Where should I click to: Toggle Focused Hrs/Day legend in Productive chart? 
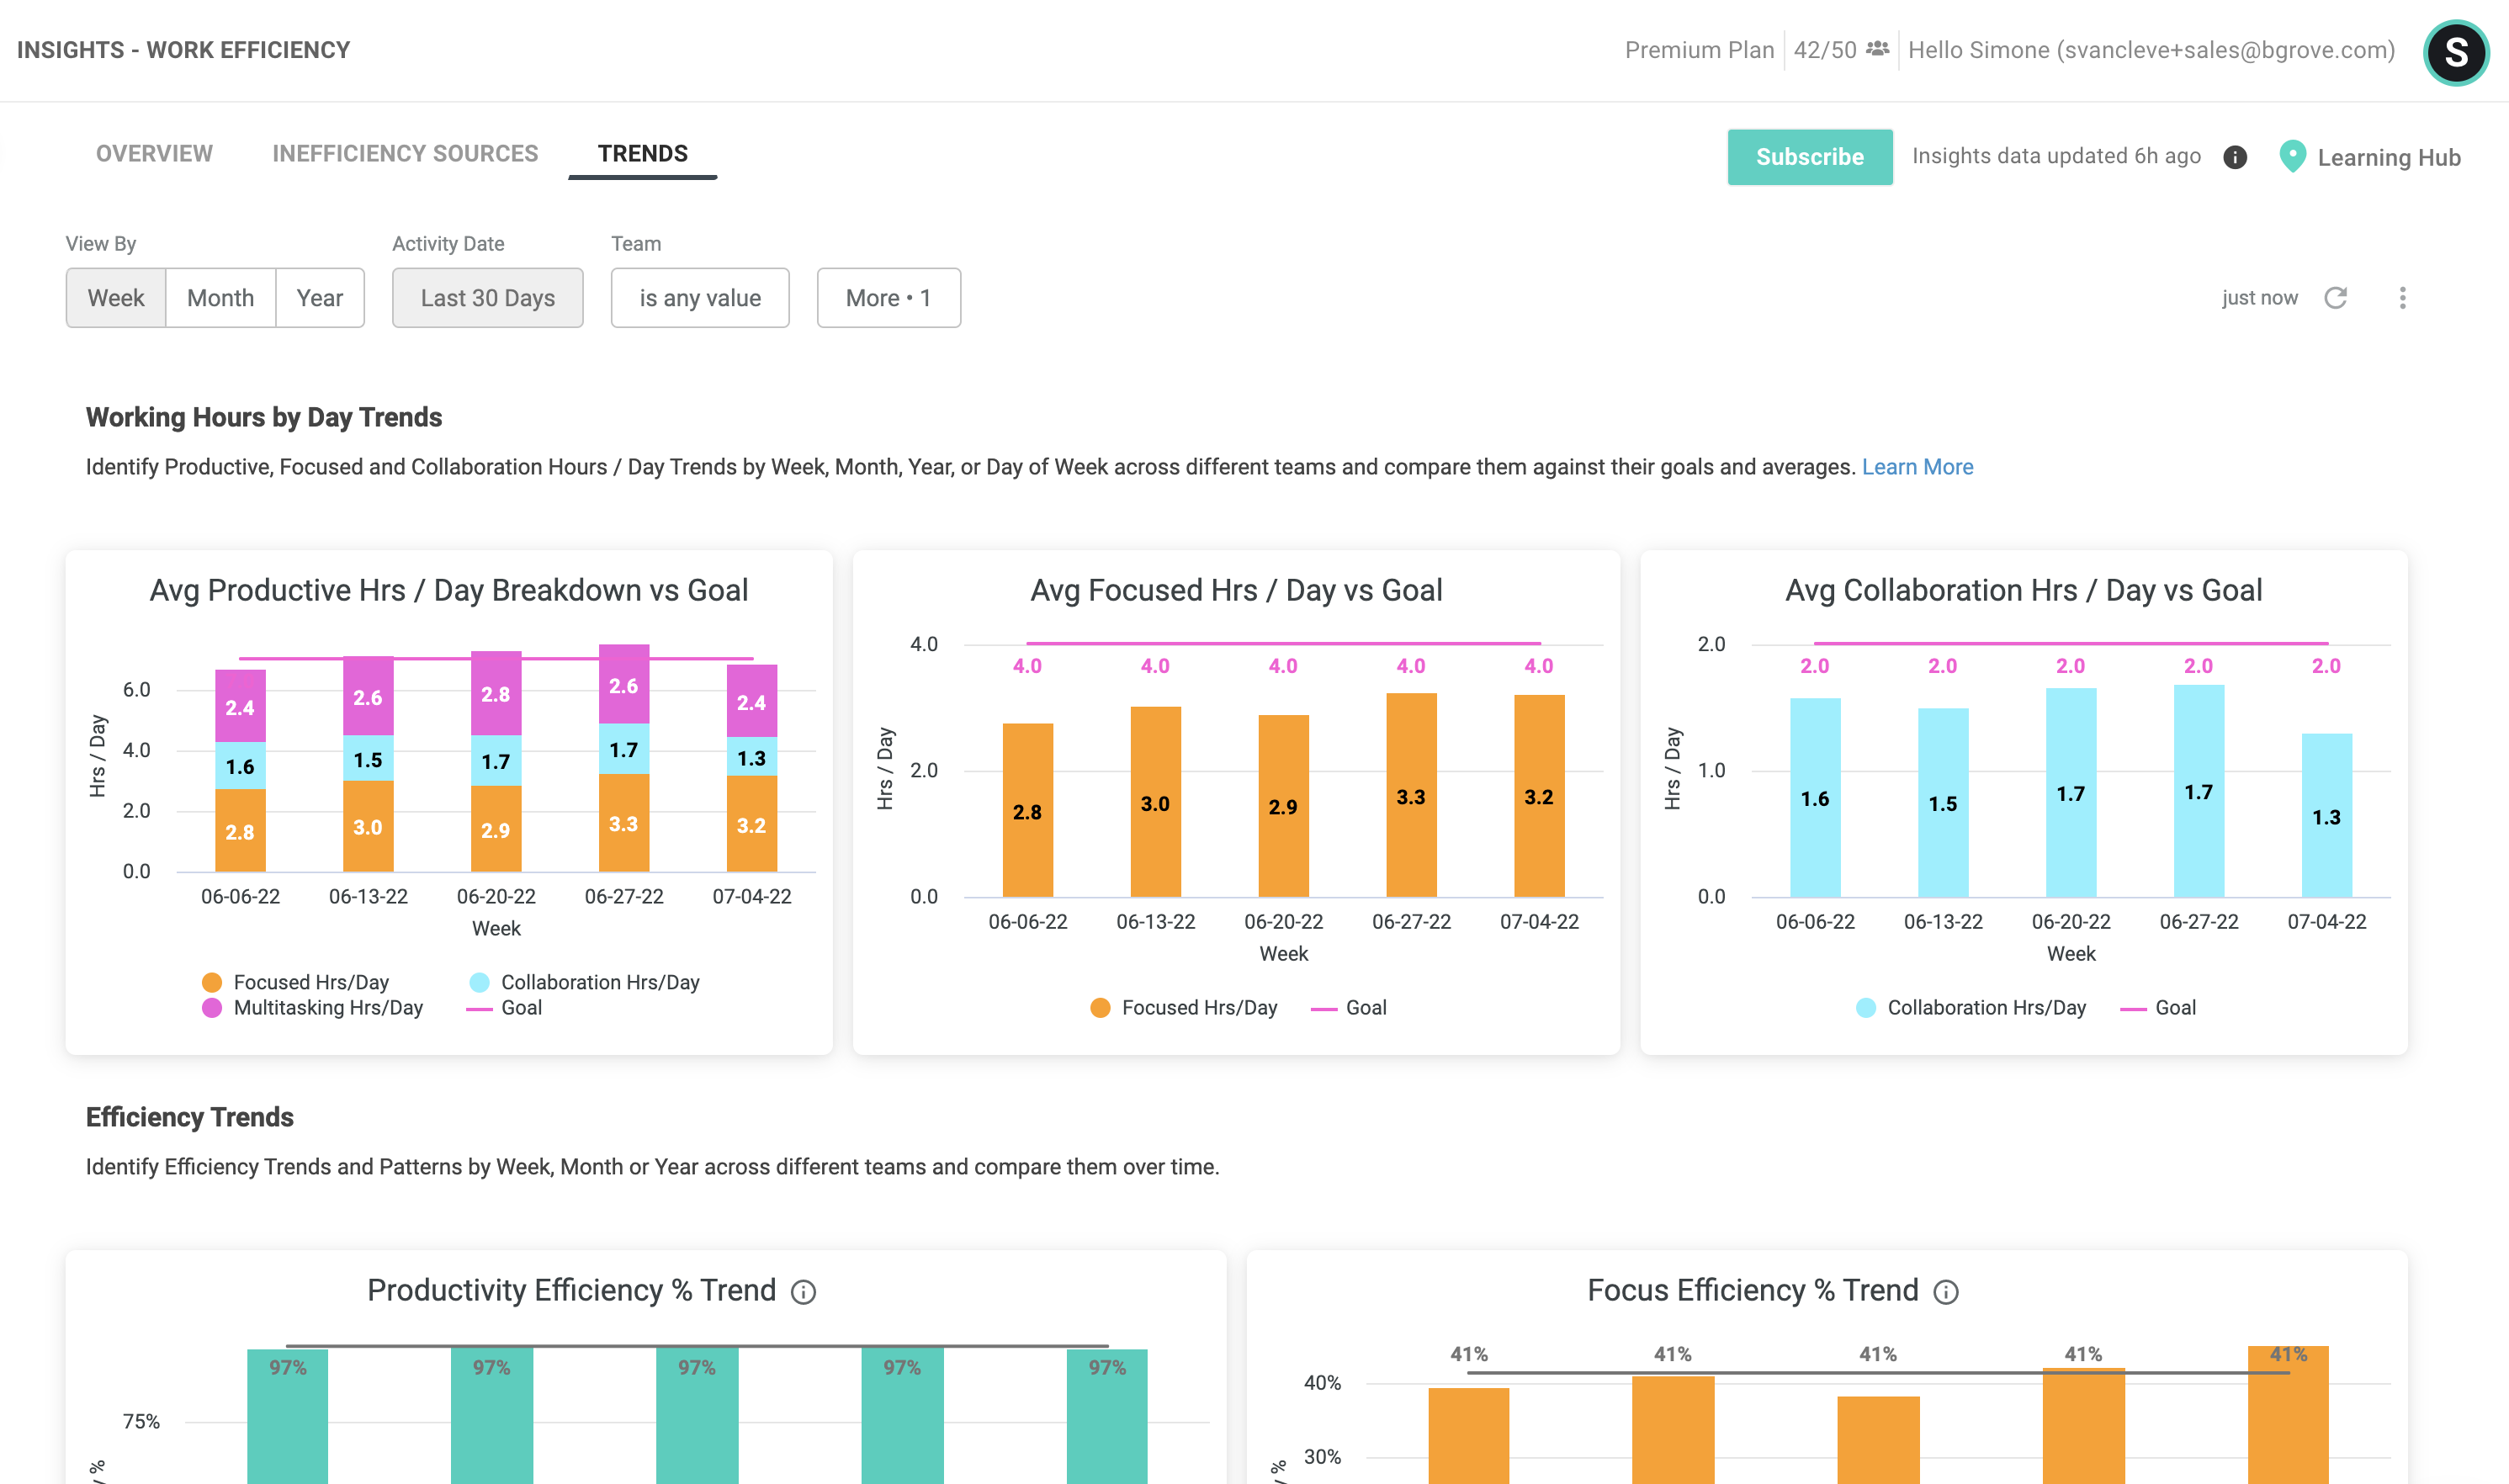coord(295,982)
